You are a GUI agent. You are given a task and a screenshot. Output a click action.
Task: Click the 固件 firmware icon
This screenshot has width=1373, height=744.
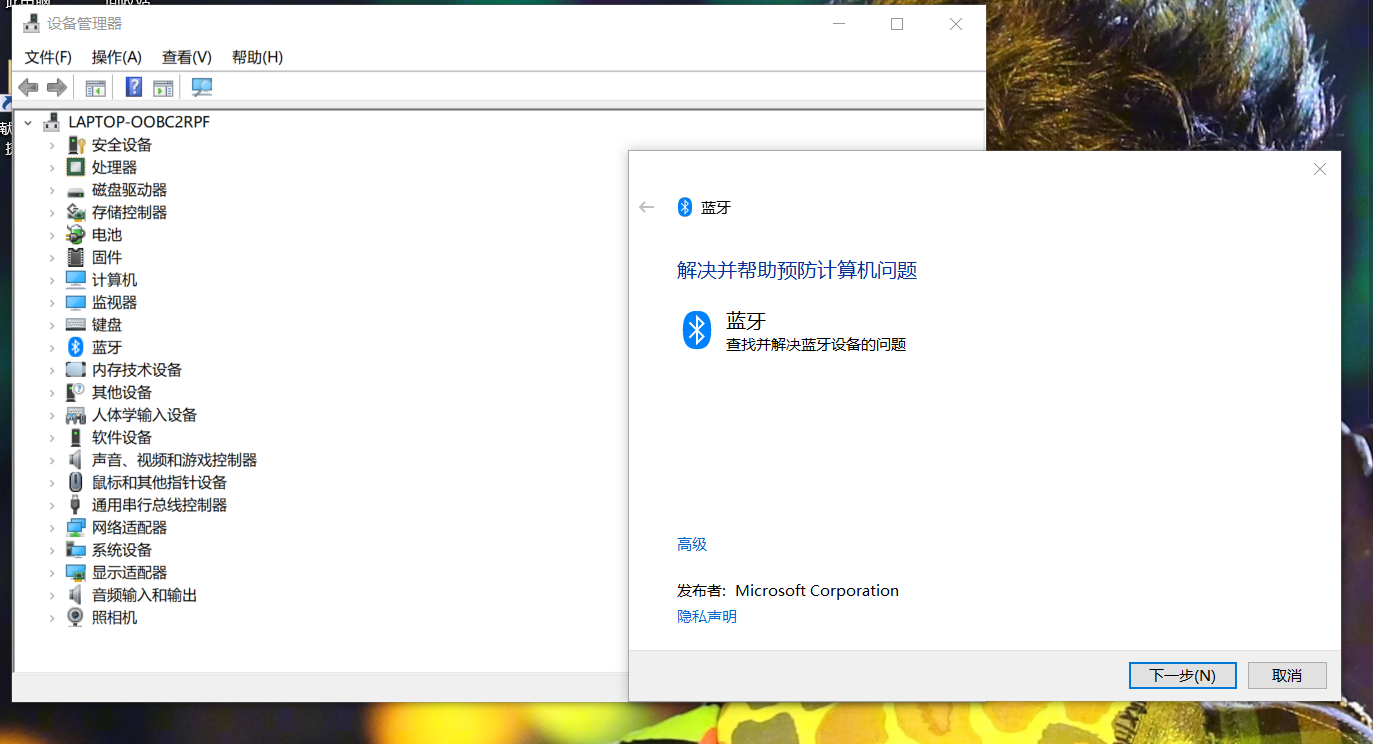click(76, 257)
